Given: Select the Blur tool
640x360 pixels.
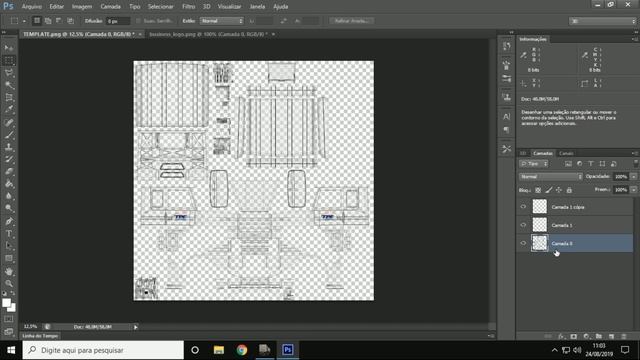Looking at the screenshot, I should tap(9, 196).
